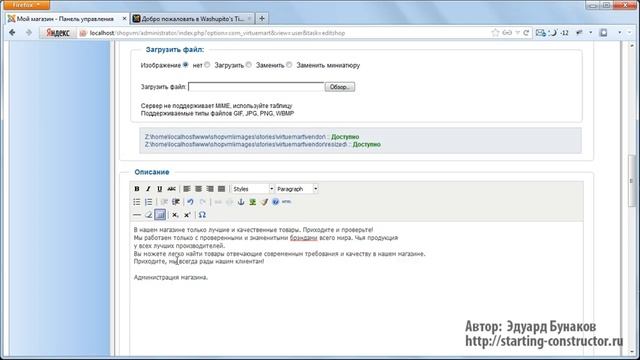
Task: Open the weather icon showing -12
Action: tap(558, 33)
